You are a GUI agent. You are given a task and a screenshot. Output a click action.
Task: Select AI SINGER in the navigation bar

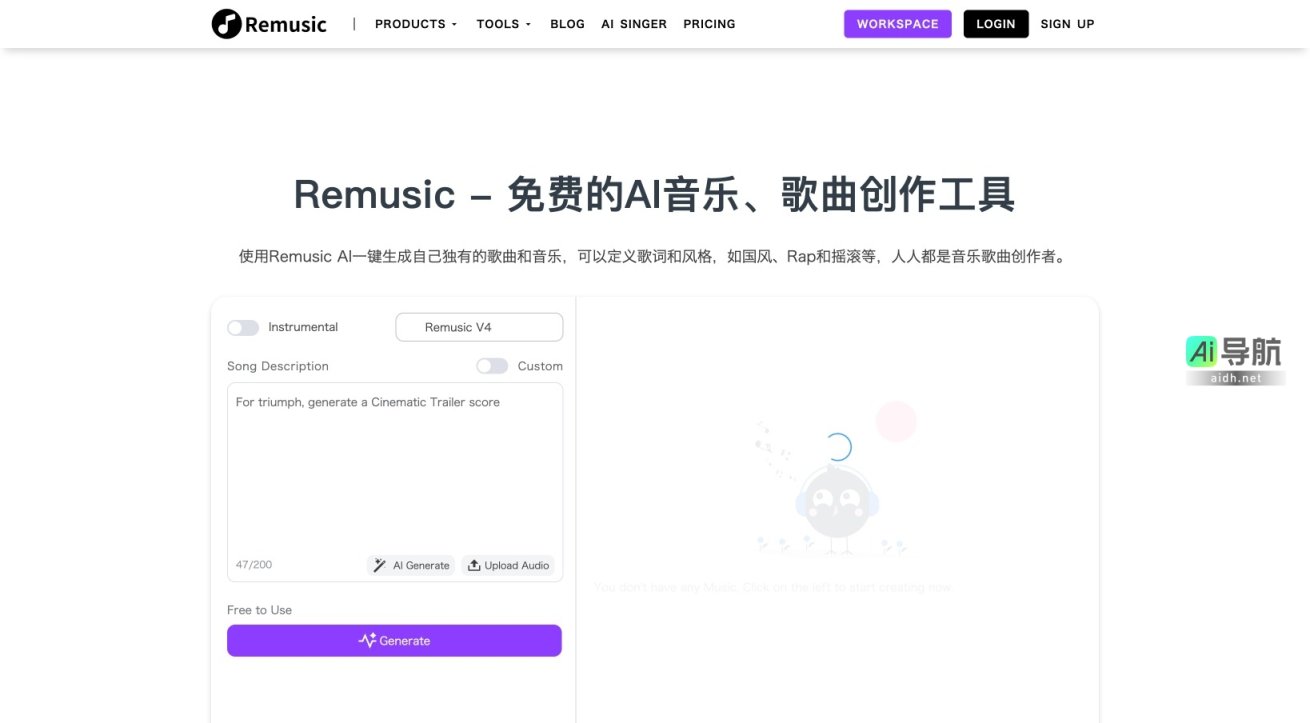[x=633, y=23]
